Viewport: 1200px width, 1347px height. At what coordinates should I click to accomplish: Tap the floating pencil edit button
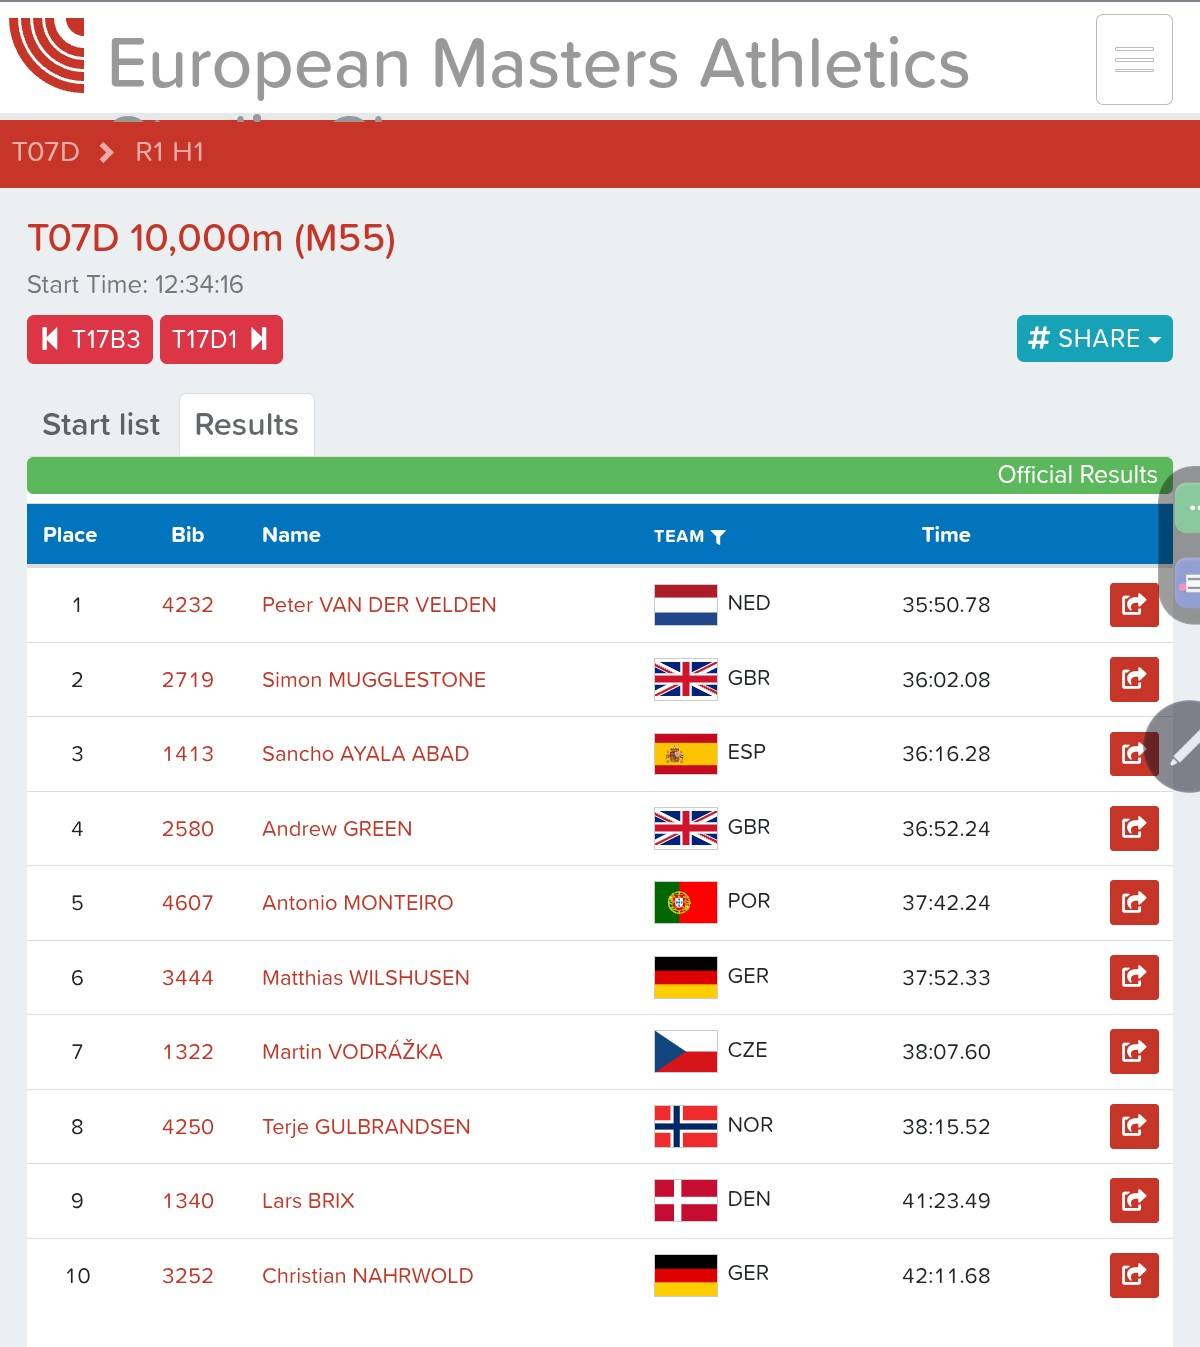pos(1181,747)
